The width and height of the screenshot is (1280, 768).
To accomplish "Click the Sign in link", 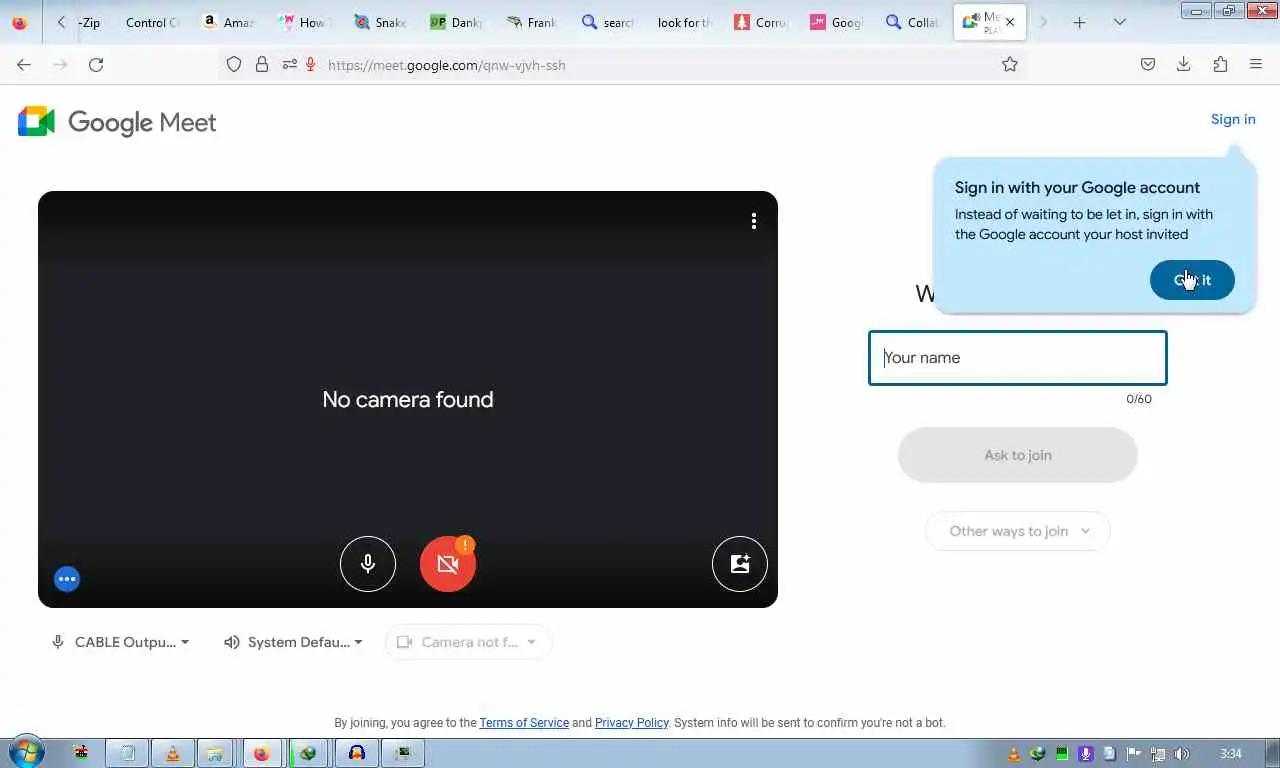I will coord(1233,119).
